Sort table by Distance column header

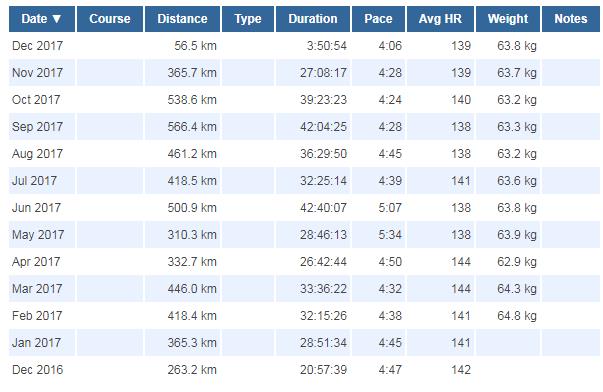coord(182,19)
